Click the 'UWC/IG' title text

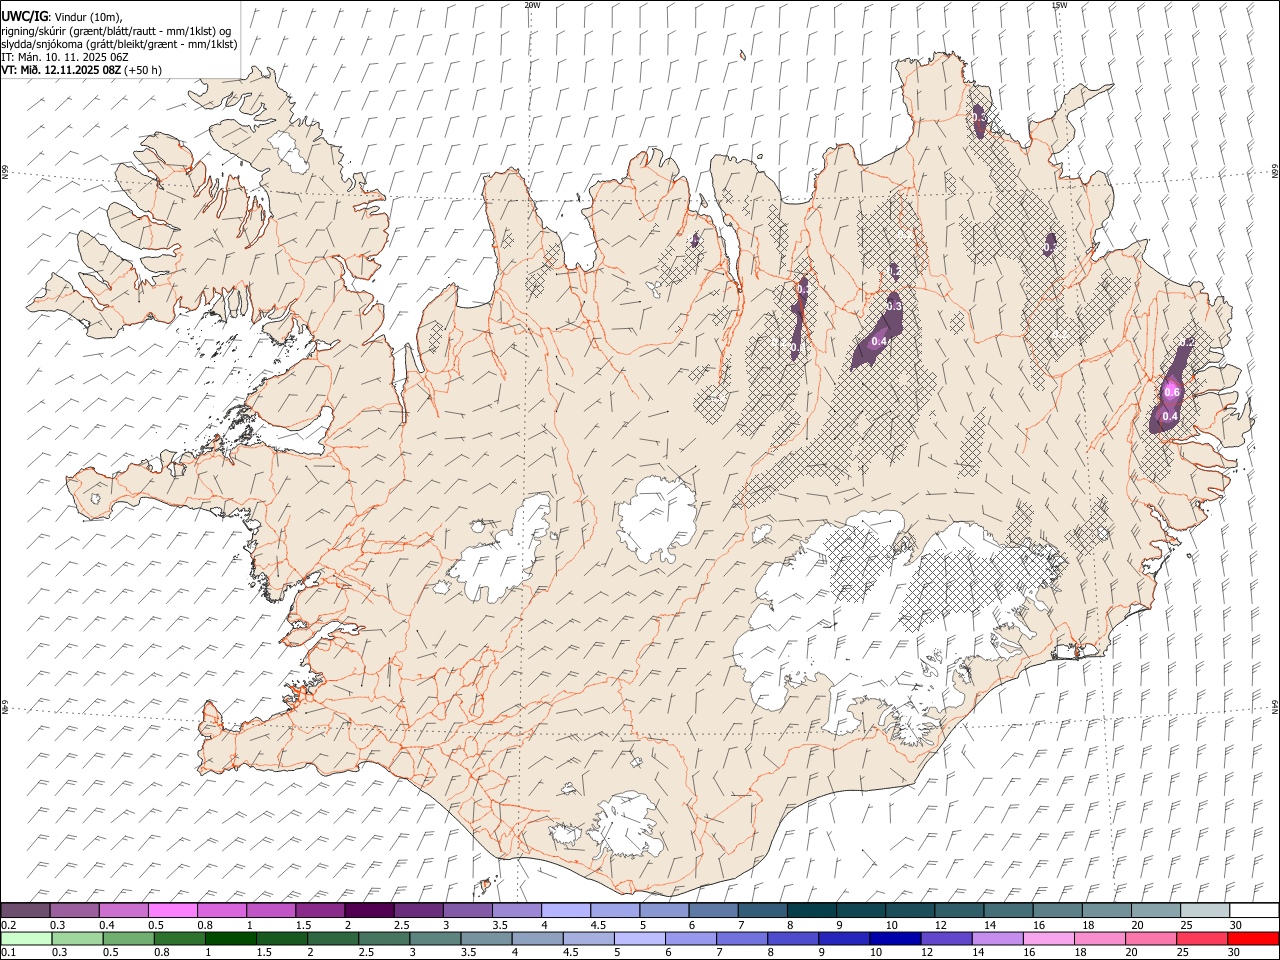click(23, 17)
